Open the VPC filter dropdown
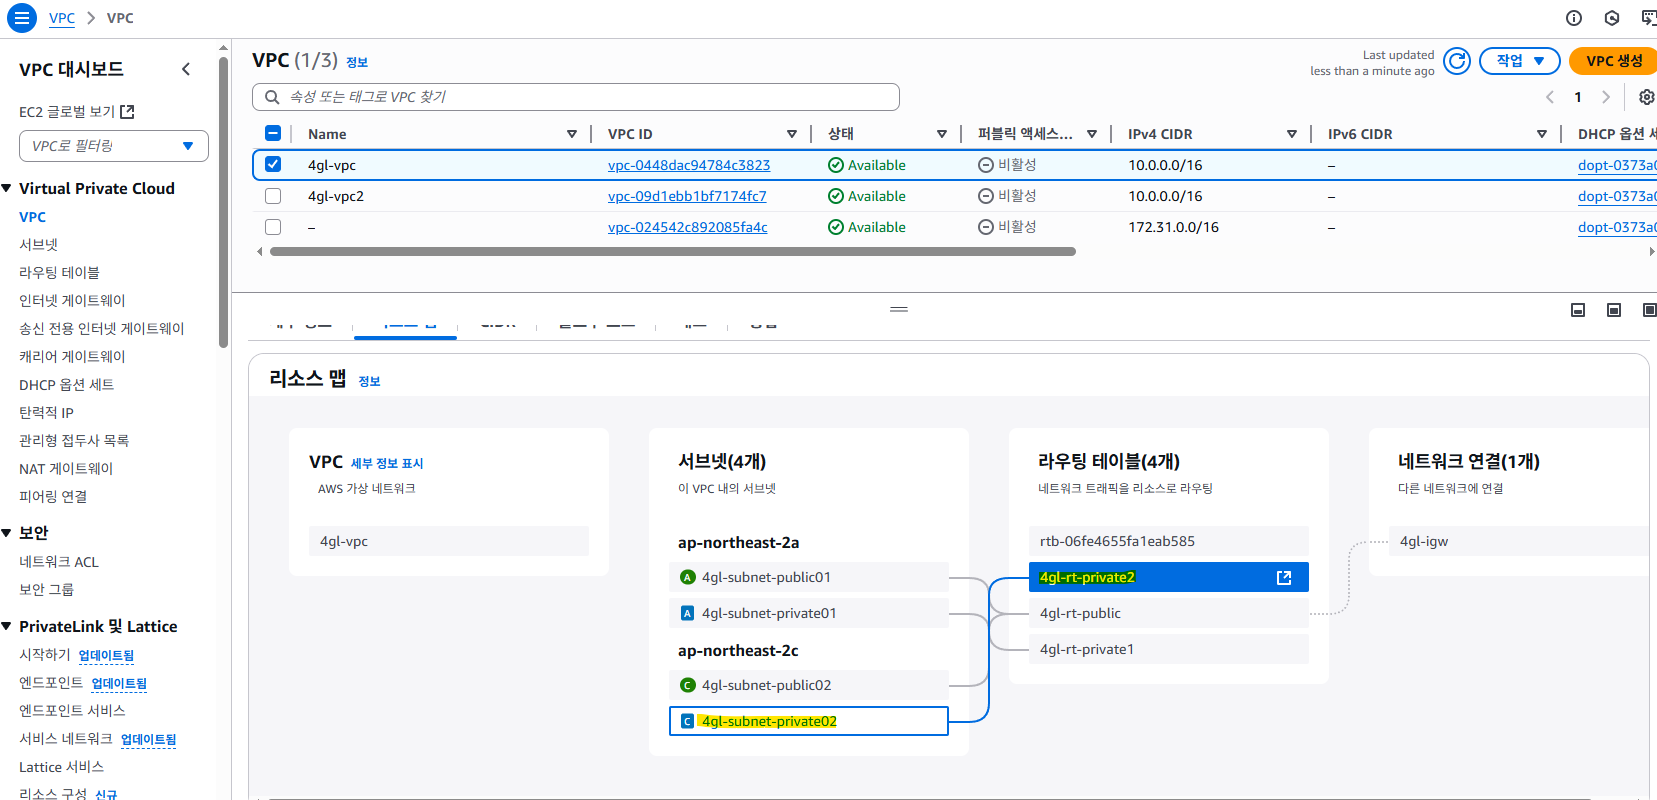 (x=114, y=146)
